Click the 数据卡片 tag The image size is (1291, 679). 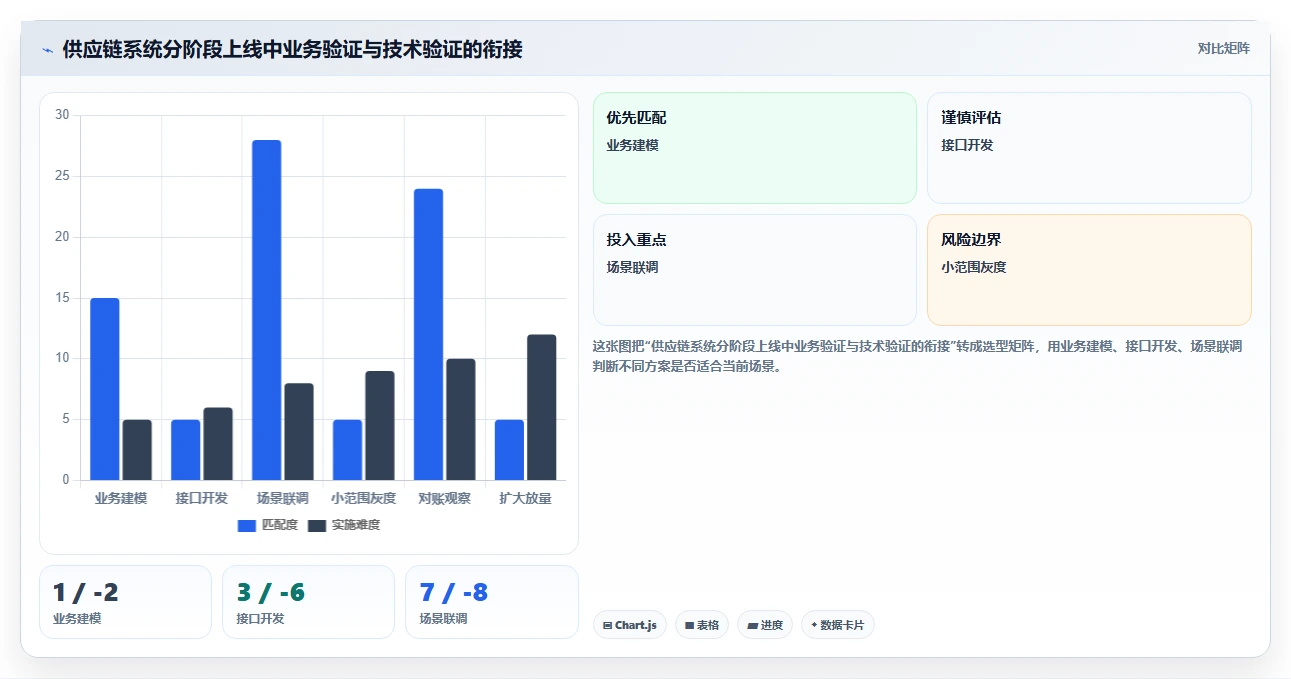(837, 625)
